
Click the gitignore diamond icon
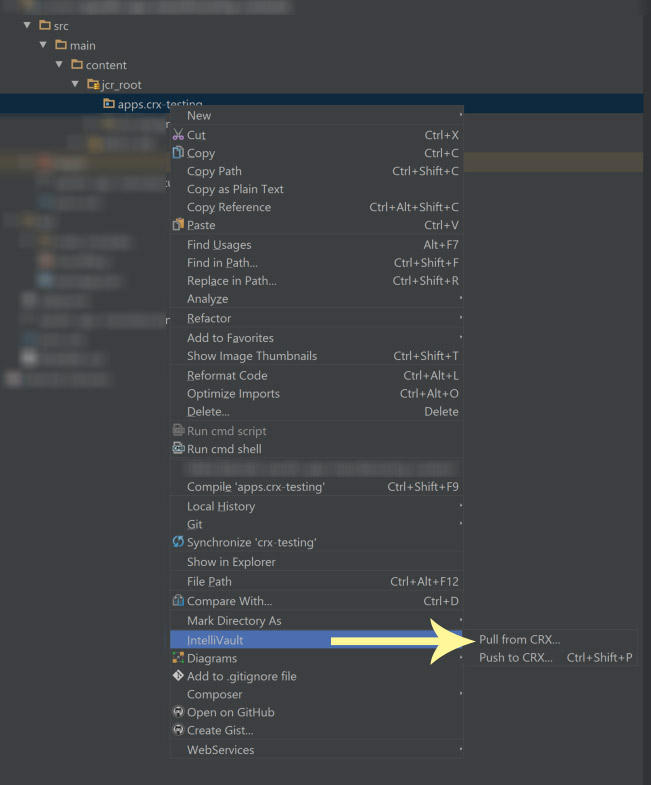pos(178,675)
